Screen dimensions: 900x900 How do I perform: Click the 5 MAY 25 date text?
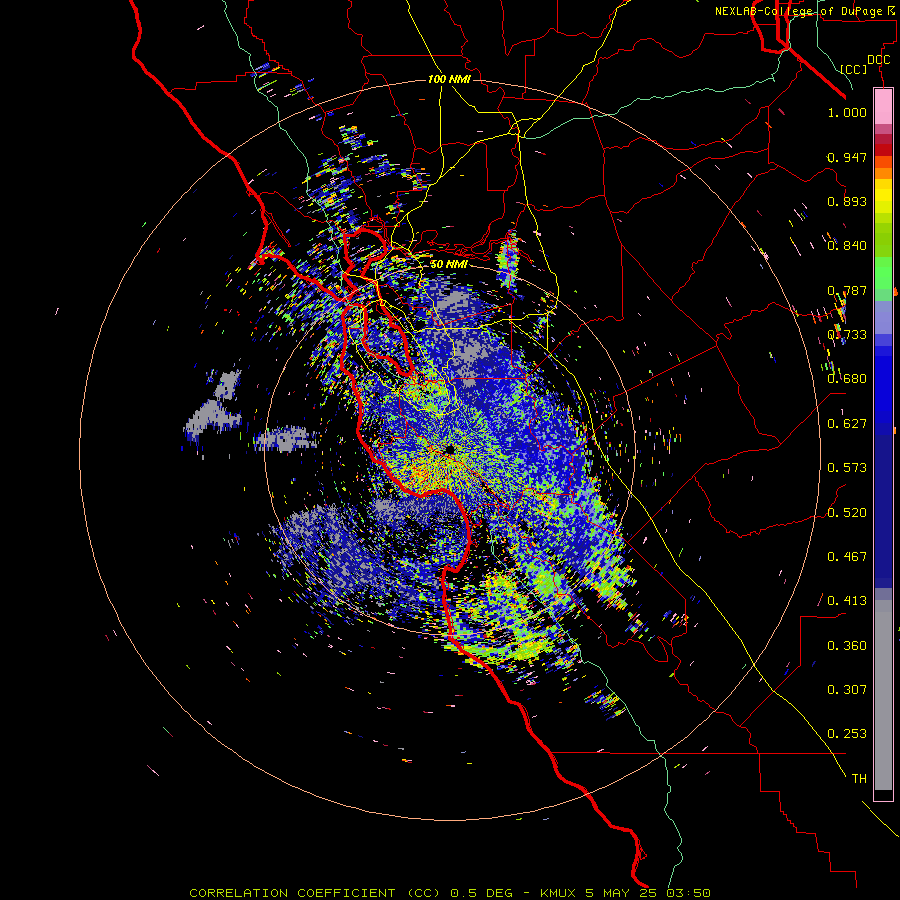tap(621, 893)
